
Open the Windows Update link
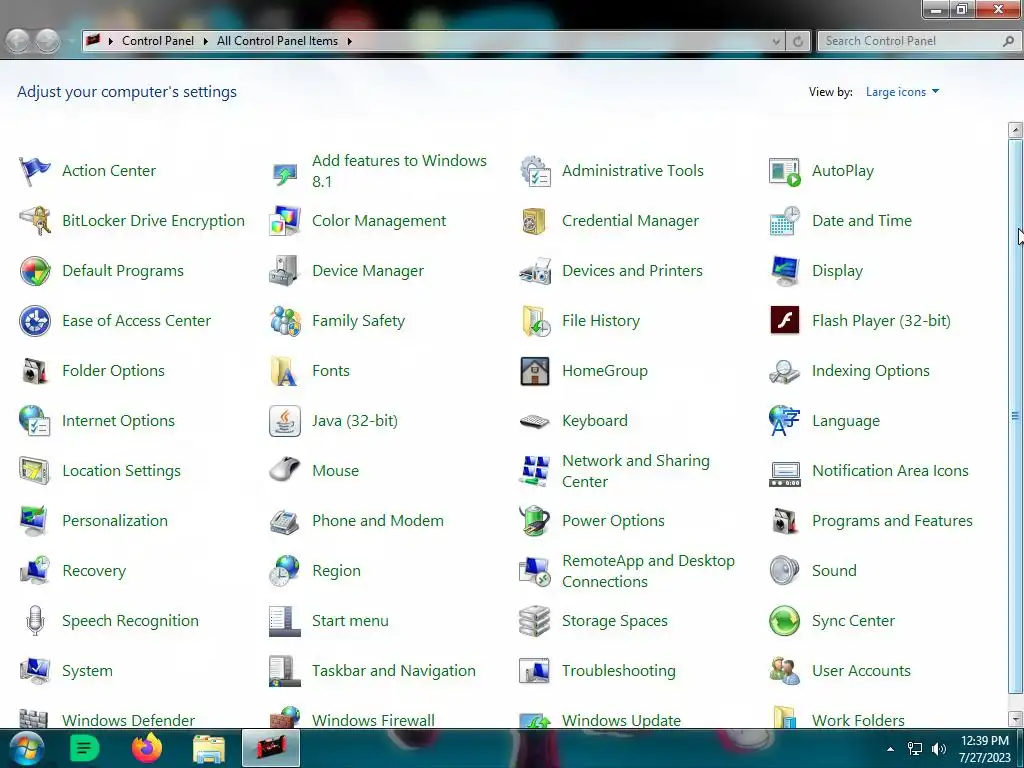(x=621, y=720)
